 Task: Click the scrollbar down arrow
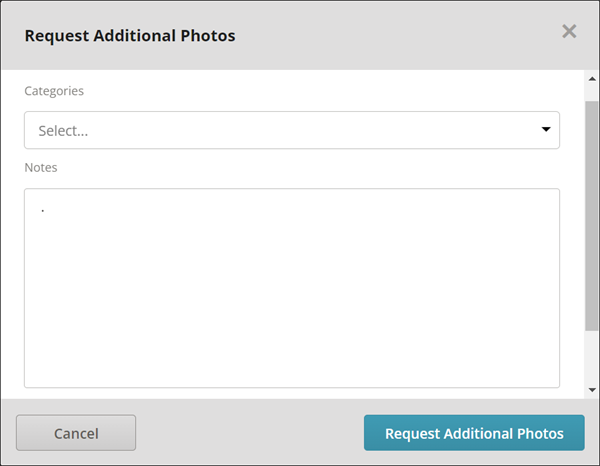[592, 390]
